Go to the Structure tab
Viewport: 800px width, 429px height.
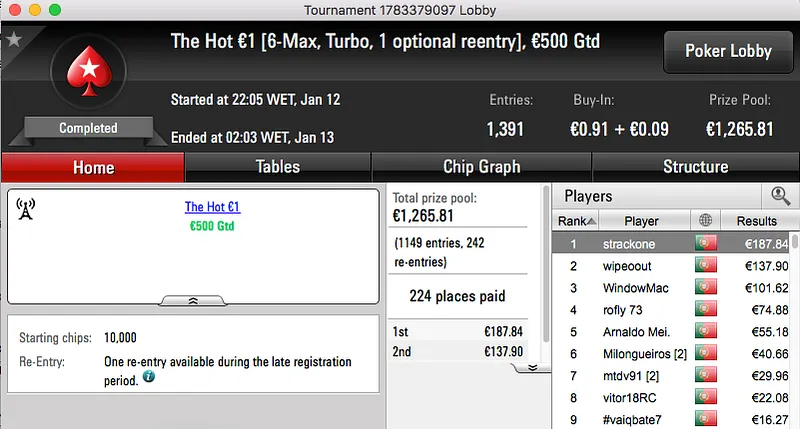pyautogui.click(x=695, y=167)
